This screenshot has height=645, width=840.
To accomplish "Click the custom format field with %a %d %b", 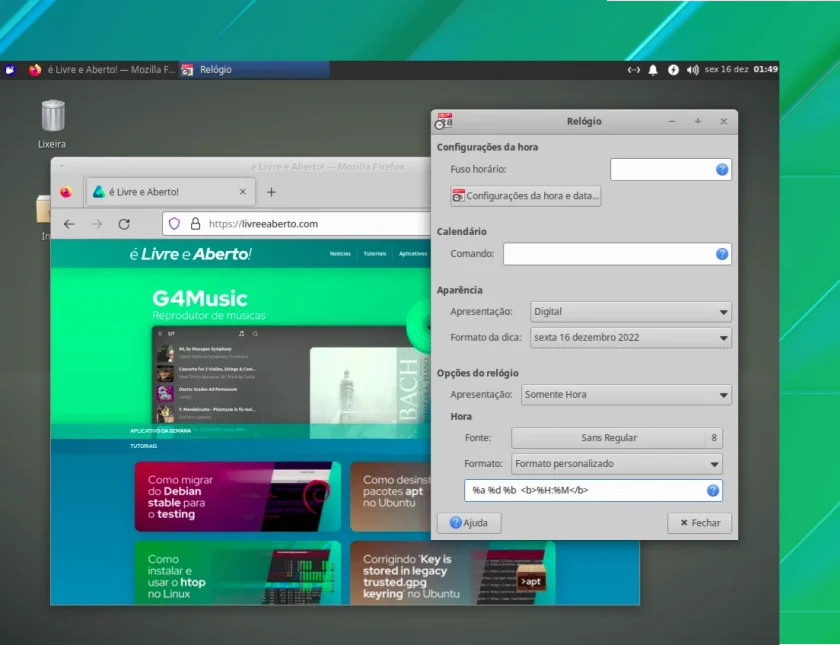I will pos(593,490).
